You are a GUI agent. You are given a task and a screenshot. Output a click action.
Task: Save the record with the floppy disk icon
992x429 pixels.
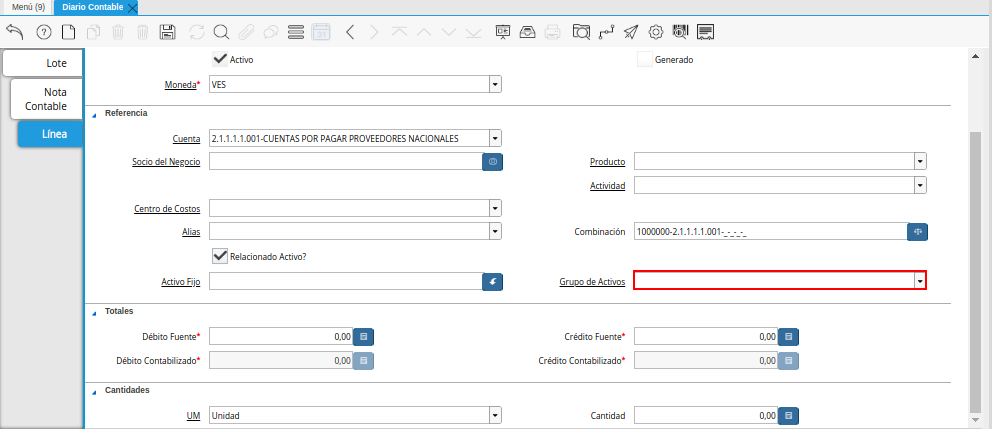click(x=168, y=32)
